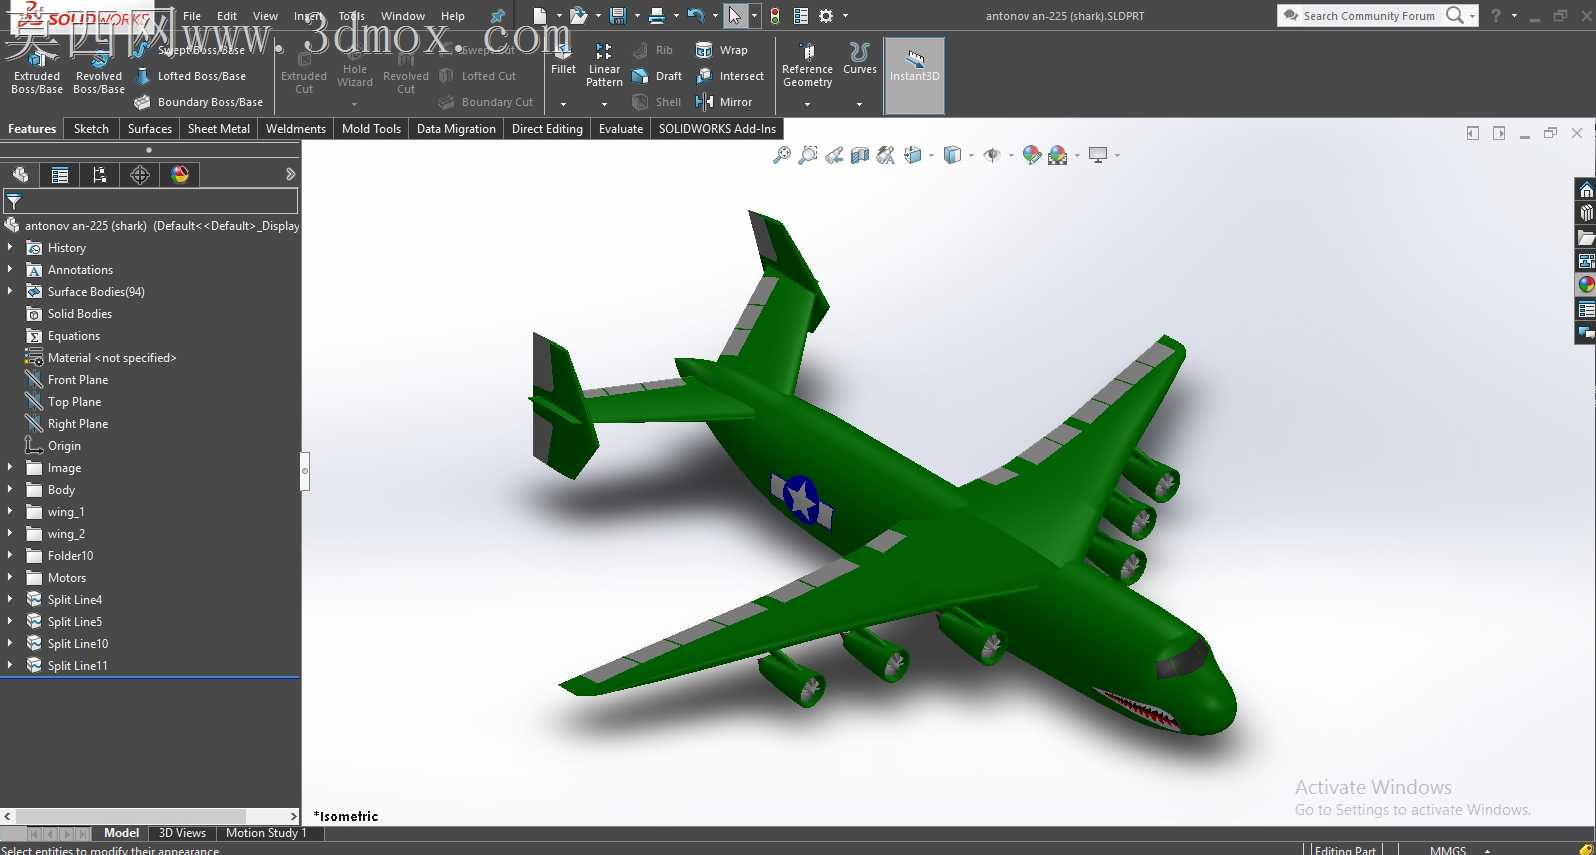This screenshot has width=1596, height=855.
Task: Activate the Mirror feature
Action: (723, 102)
